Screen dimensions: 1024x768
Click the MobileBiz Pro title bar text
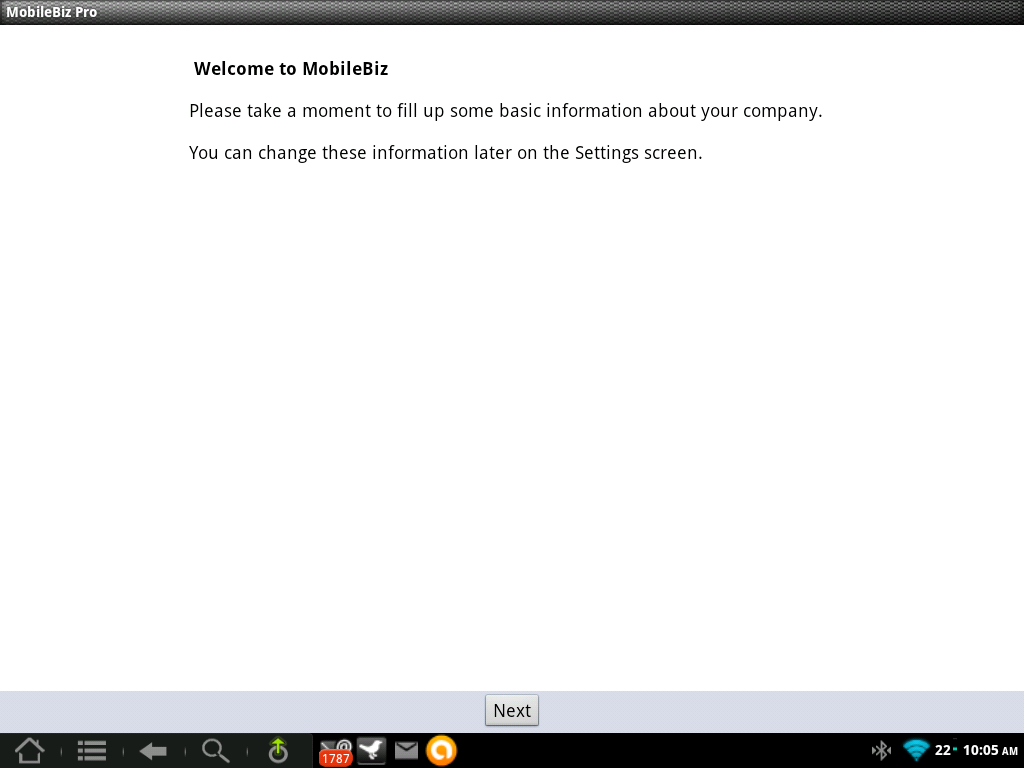(x=52, y=12)
